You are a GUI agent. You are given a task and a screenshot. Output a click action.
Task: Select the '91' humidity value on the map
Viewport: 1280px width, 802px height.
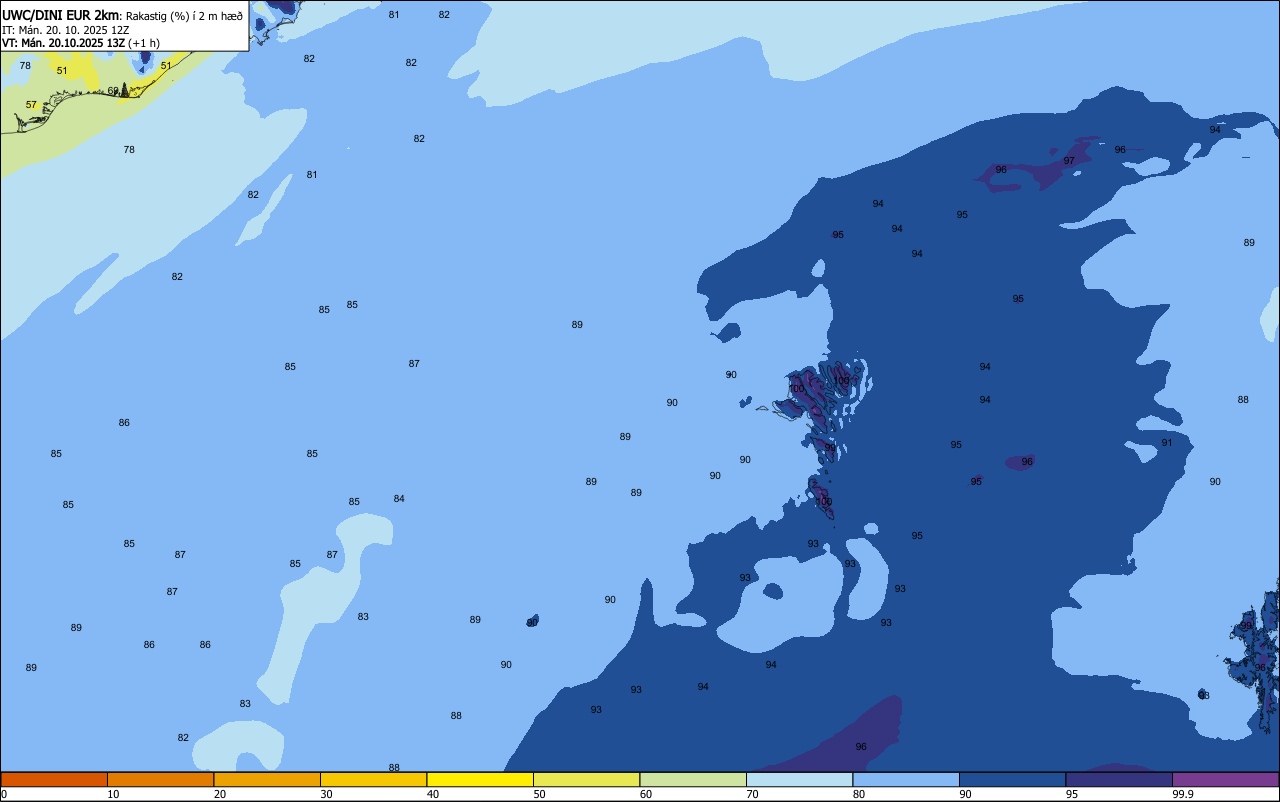point(1167,443)
